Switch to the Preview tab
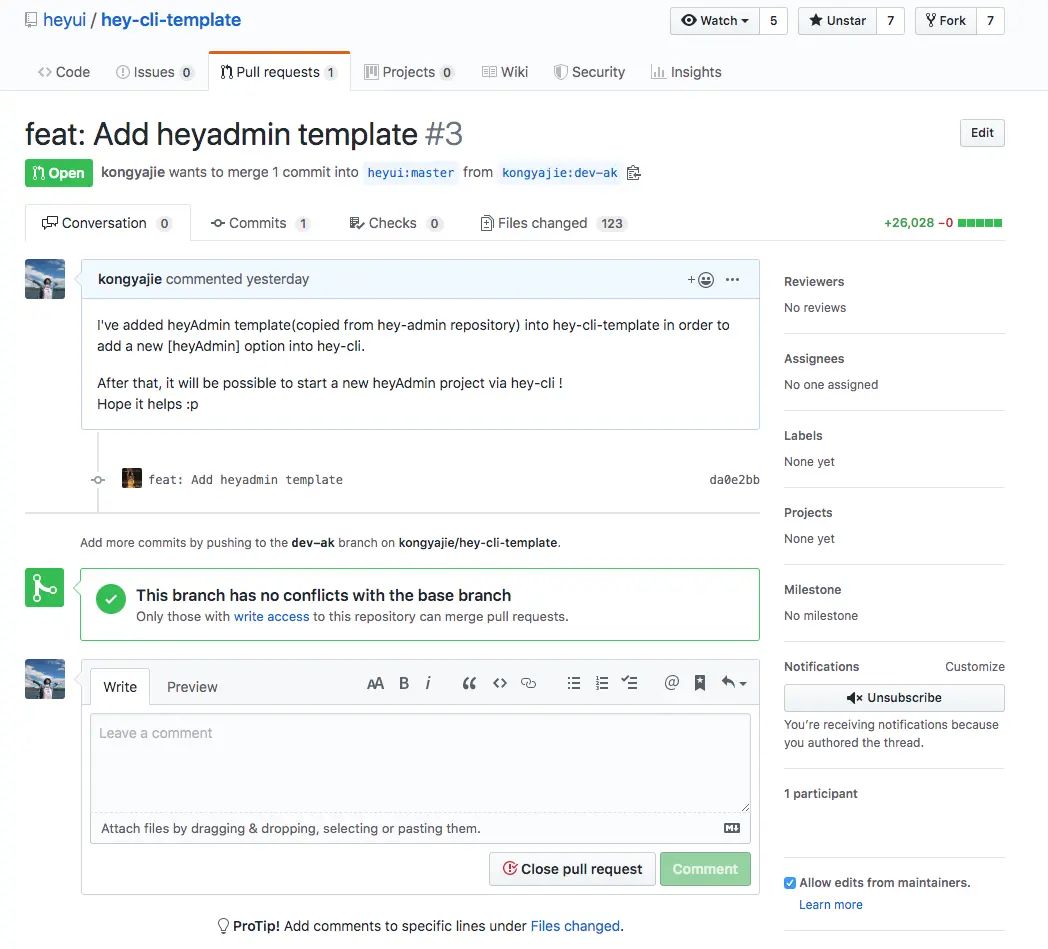 192,687
